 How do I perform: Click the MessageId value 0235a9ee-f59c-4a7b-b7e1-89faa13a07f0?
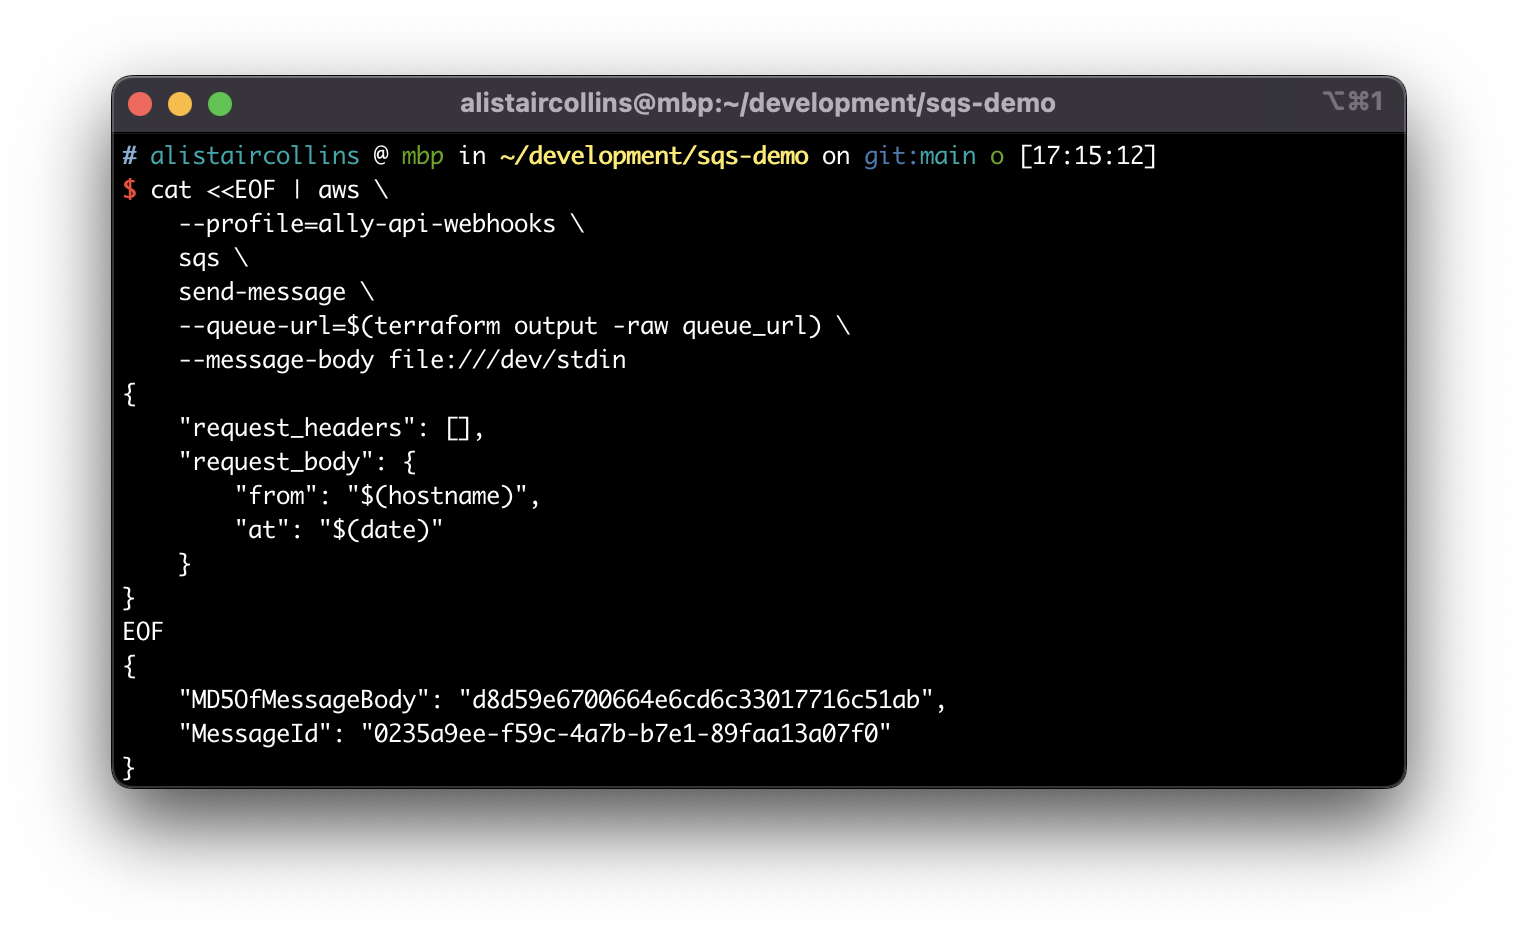click(626, 734)
